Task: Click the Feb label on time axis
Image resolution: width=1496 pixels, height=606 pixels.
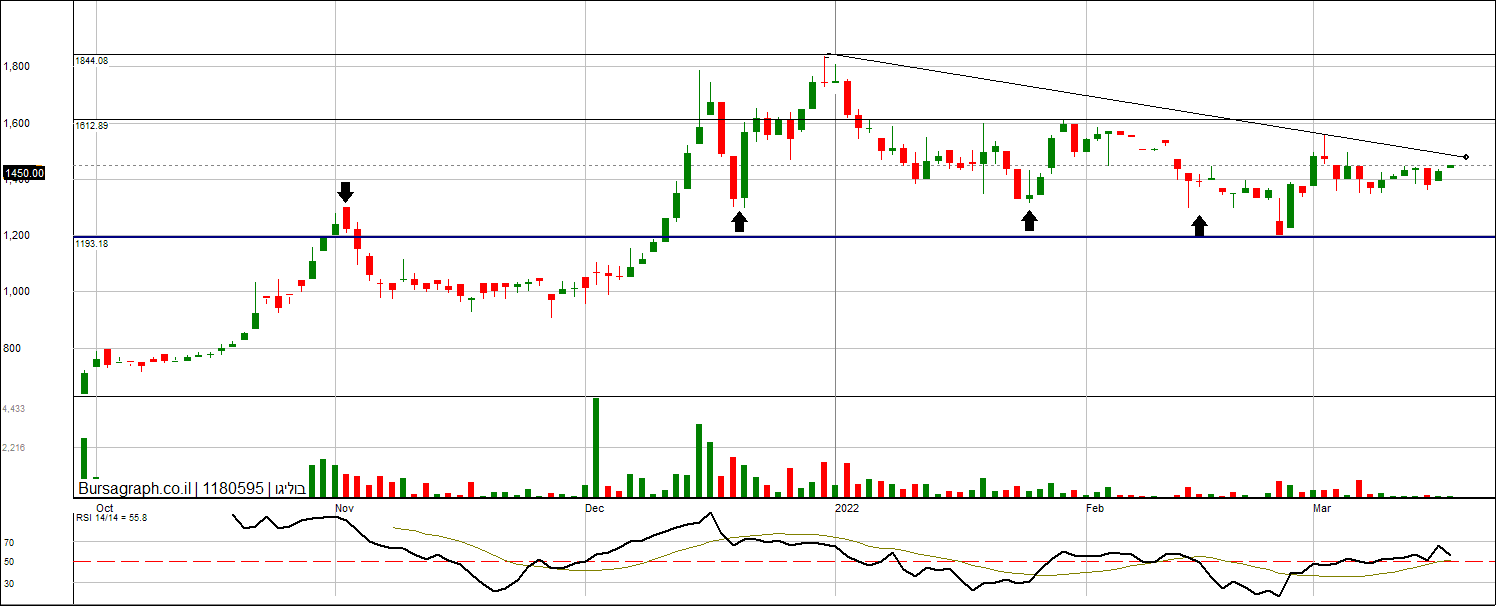Action: click(x=1095, y=508)
